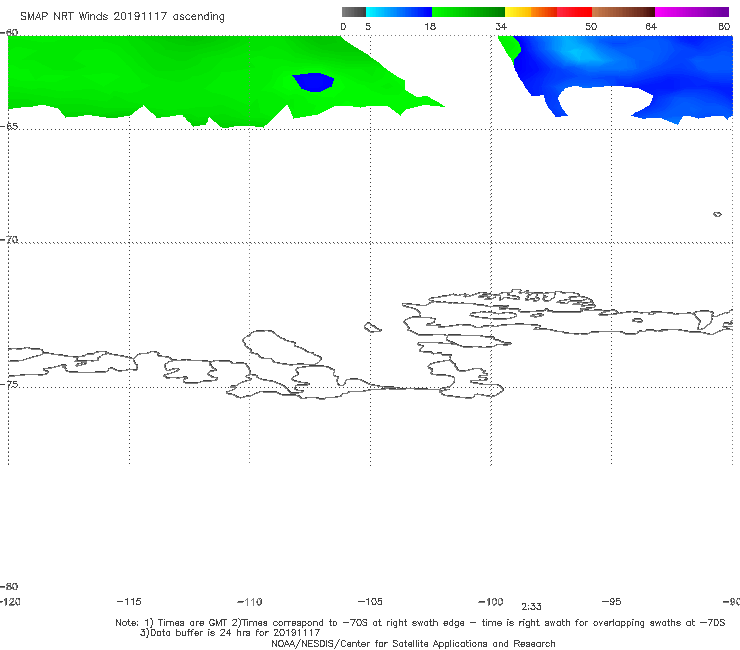Screen dimensions: 740x650
Task: Click the '-80' latitude label
Action: point(9,586)
